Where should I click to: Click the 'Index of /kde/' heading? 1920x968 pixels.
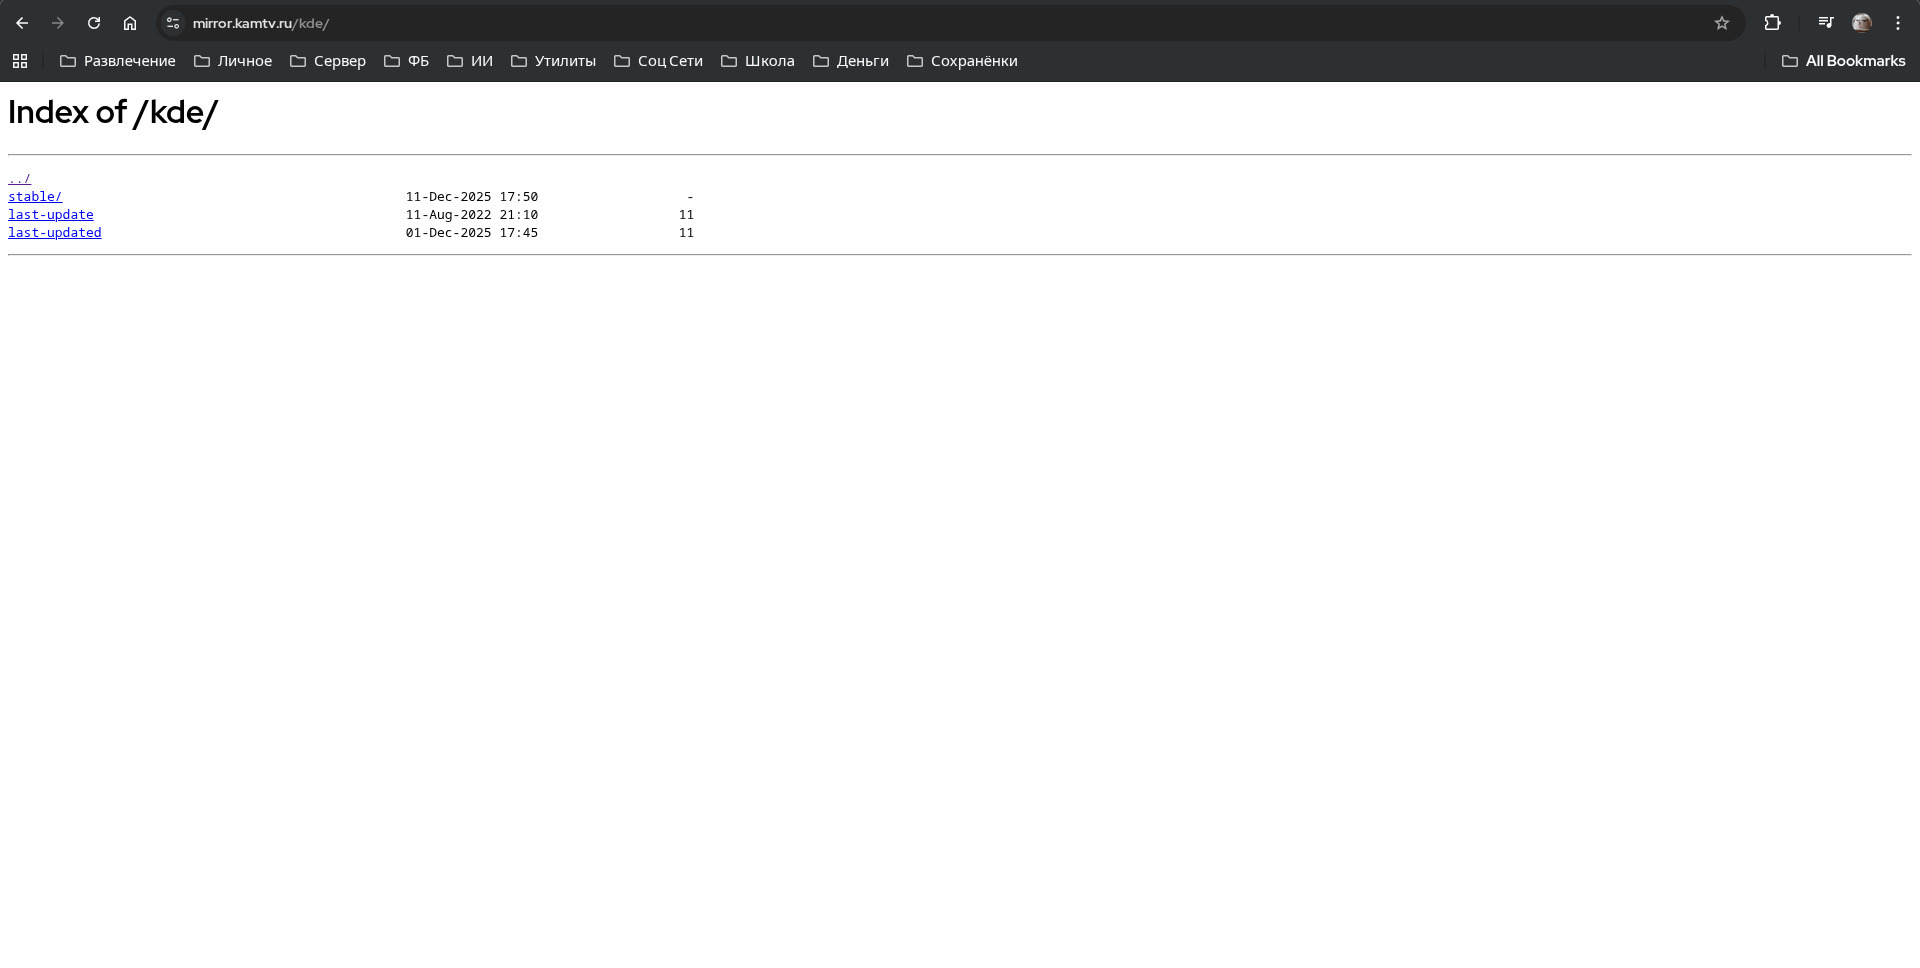[x=113, y=112]
